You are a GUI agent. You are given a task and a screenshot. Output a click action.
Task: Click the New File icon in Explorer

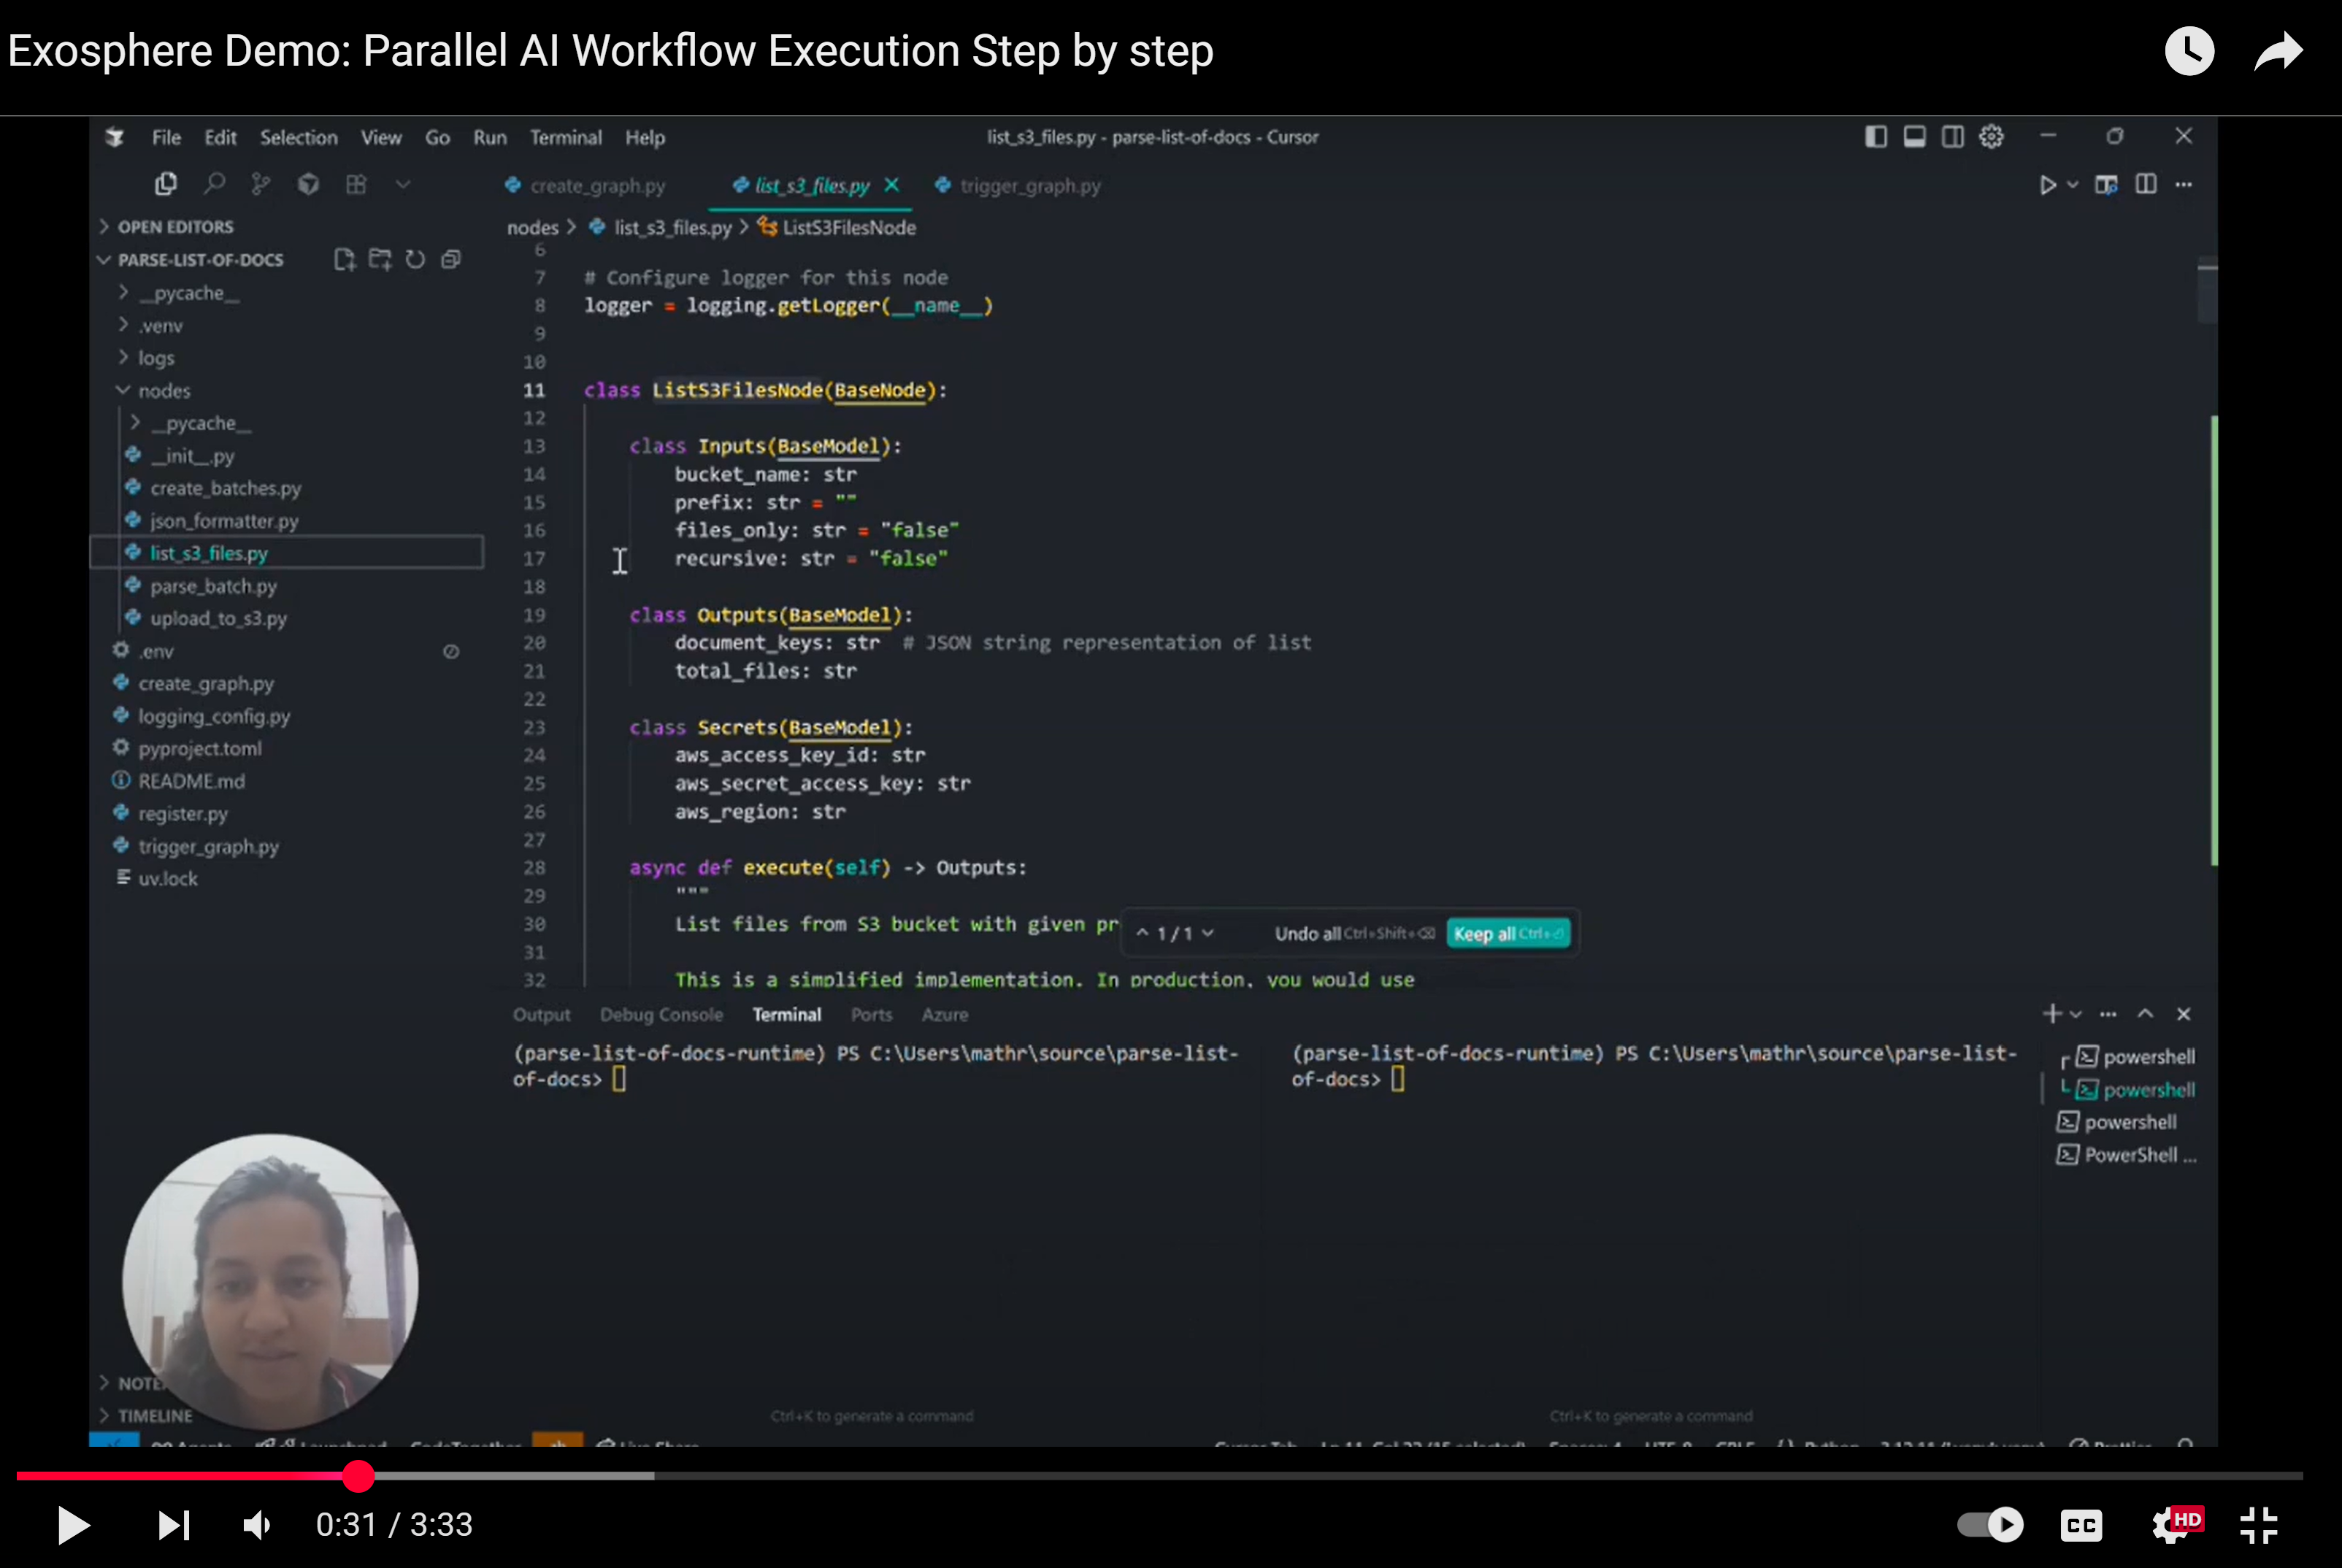pyautogui.click(x=344, y=258)
